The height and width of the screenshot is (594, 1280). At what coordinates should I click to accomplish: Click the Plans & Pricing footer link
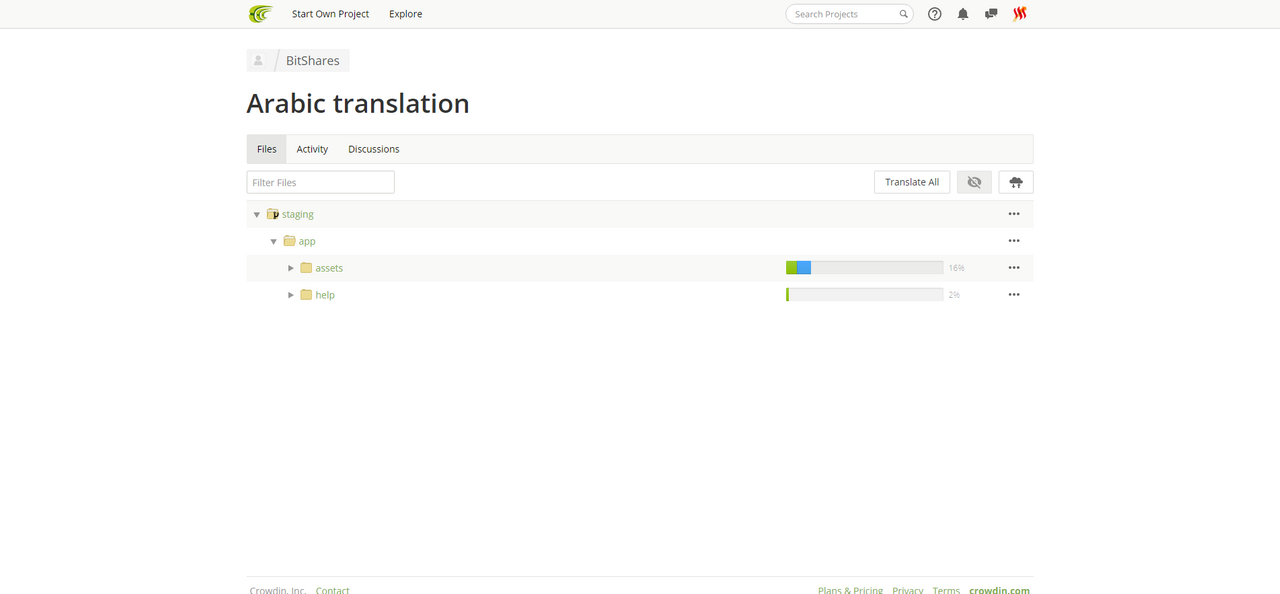(850, 590)
